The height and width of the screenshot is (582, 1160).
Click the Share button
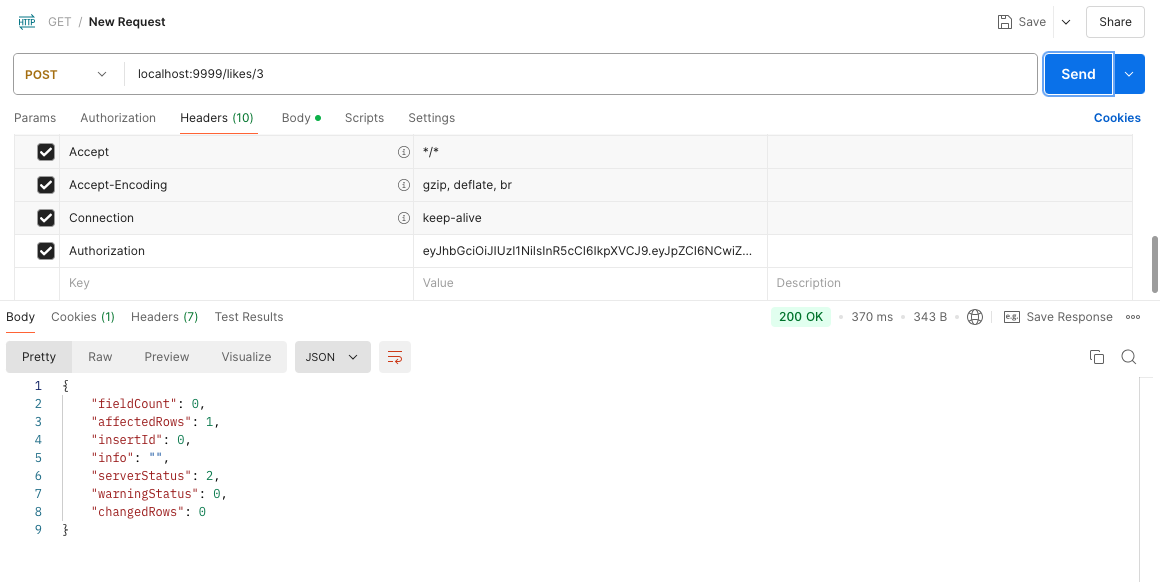[x=1115, y=21]
